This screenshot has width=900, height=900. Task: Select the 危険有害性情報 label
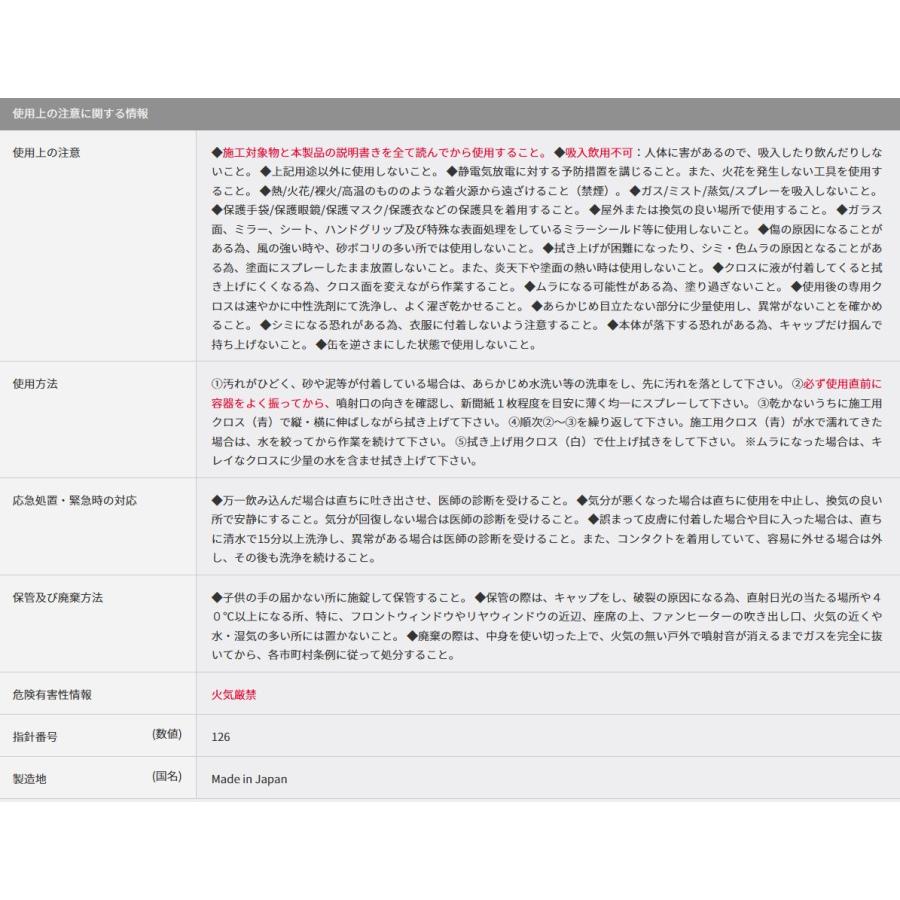[x=52, y=695]
